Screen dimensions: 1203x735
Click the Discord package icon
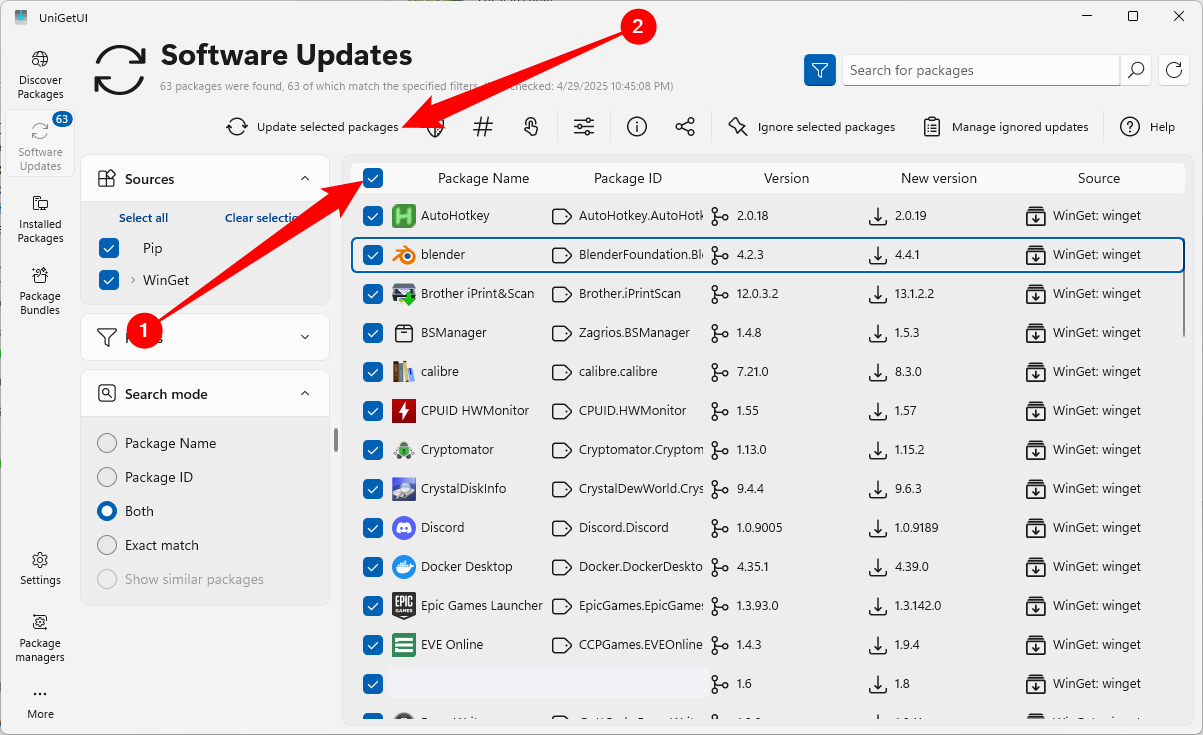click(404, 527)
